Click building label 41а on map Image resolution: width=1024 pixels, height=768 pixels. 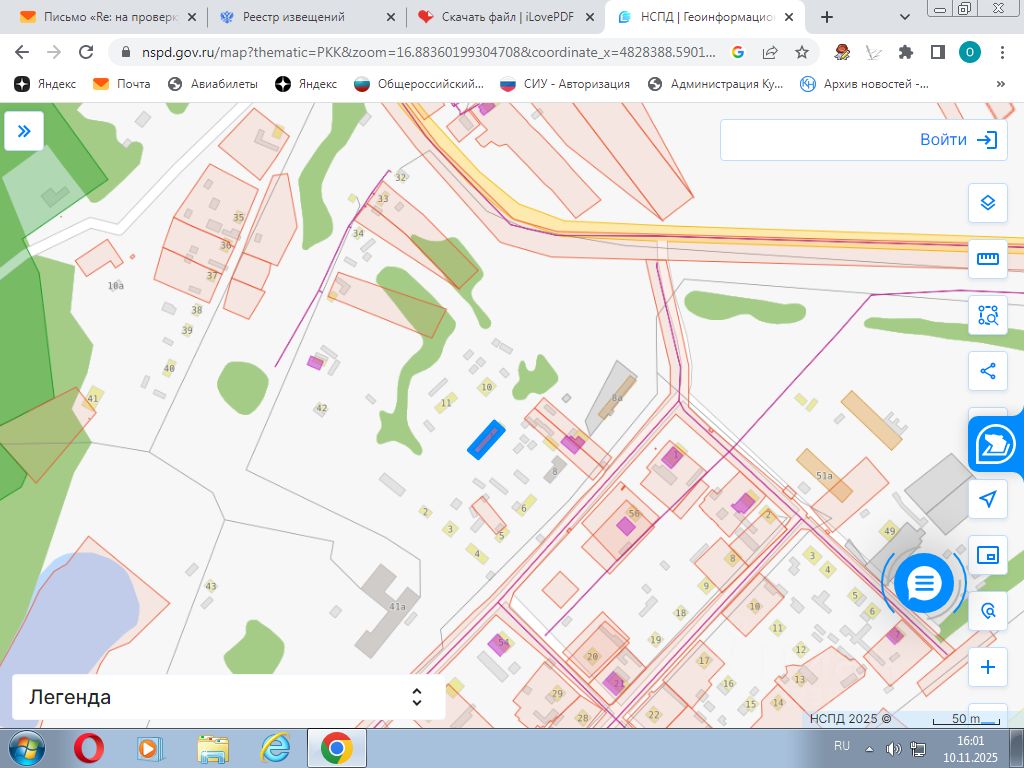pyautogui.click(x=398, y=607)
